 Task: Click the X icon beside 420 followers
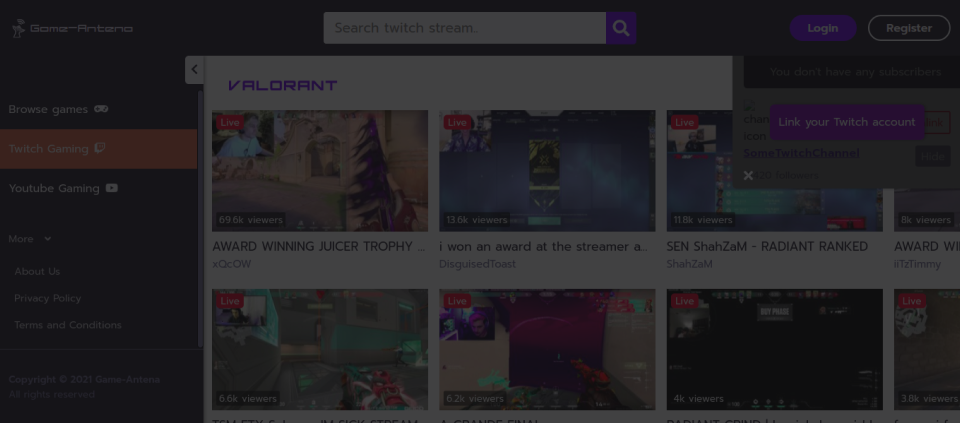748,176
